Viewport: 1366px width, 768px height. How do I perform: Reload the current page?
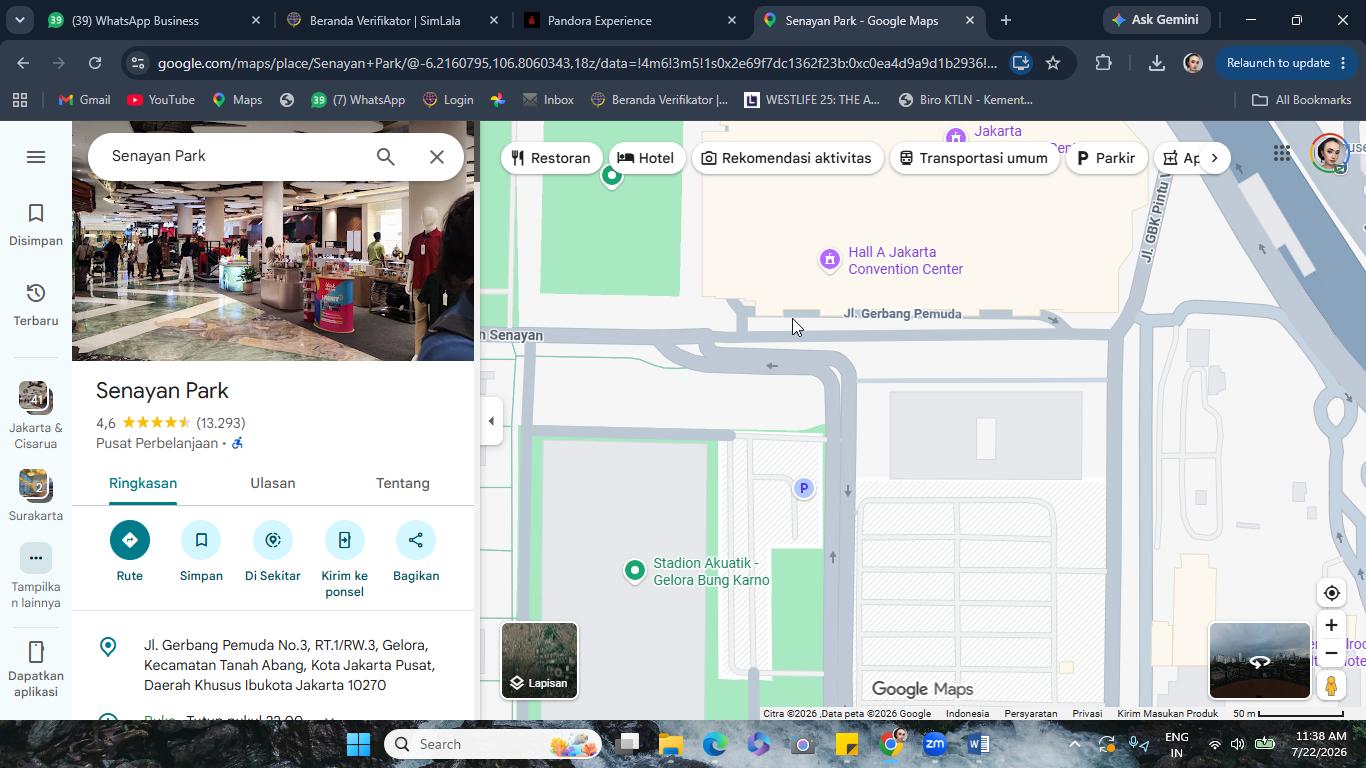95,63
